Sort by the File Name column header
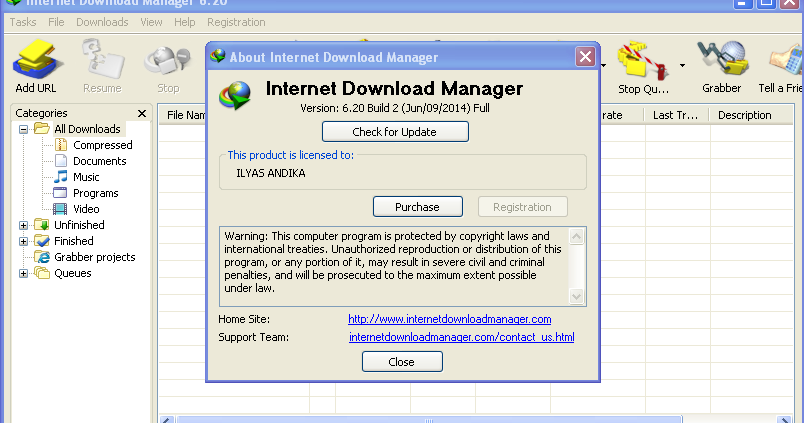Screen dimensions: 804x423 pyautogui.click(x=186, y=115)
